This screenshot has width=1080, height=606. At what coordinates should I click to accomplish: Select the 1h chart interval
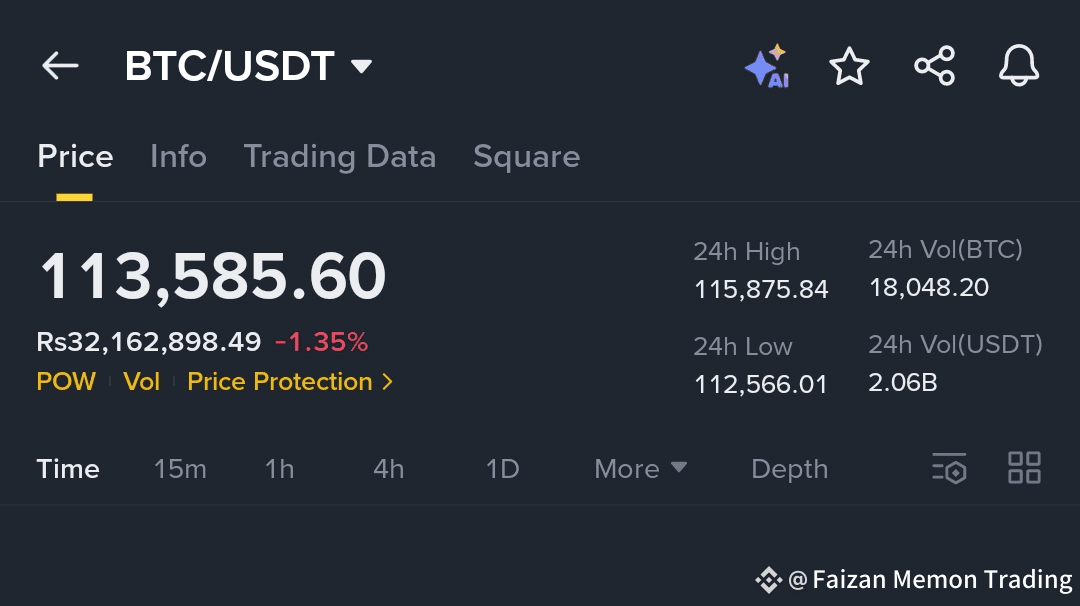[x=279, y=469]
